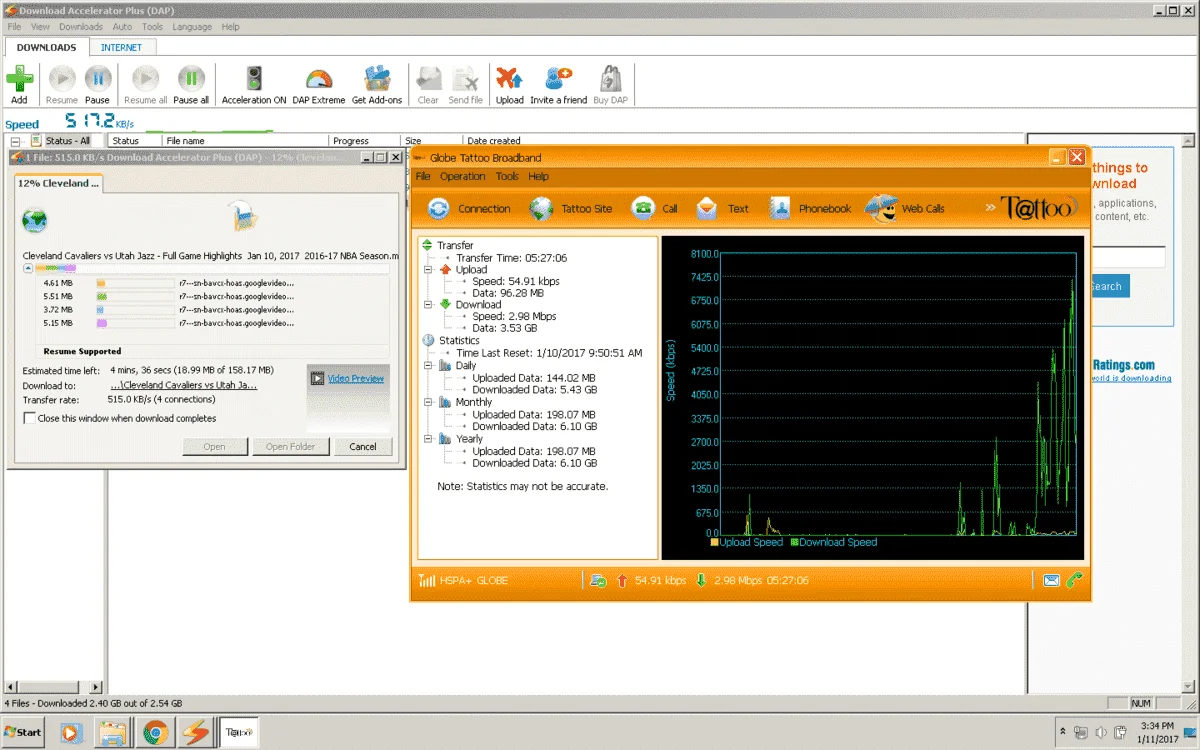Toggle Acceleration ON traffic light icon
This screenshot has width=1200, height=750.
pos(254,79)
